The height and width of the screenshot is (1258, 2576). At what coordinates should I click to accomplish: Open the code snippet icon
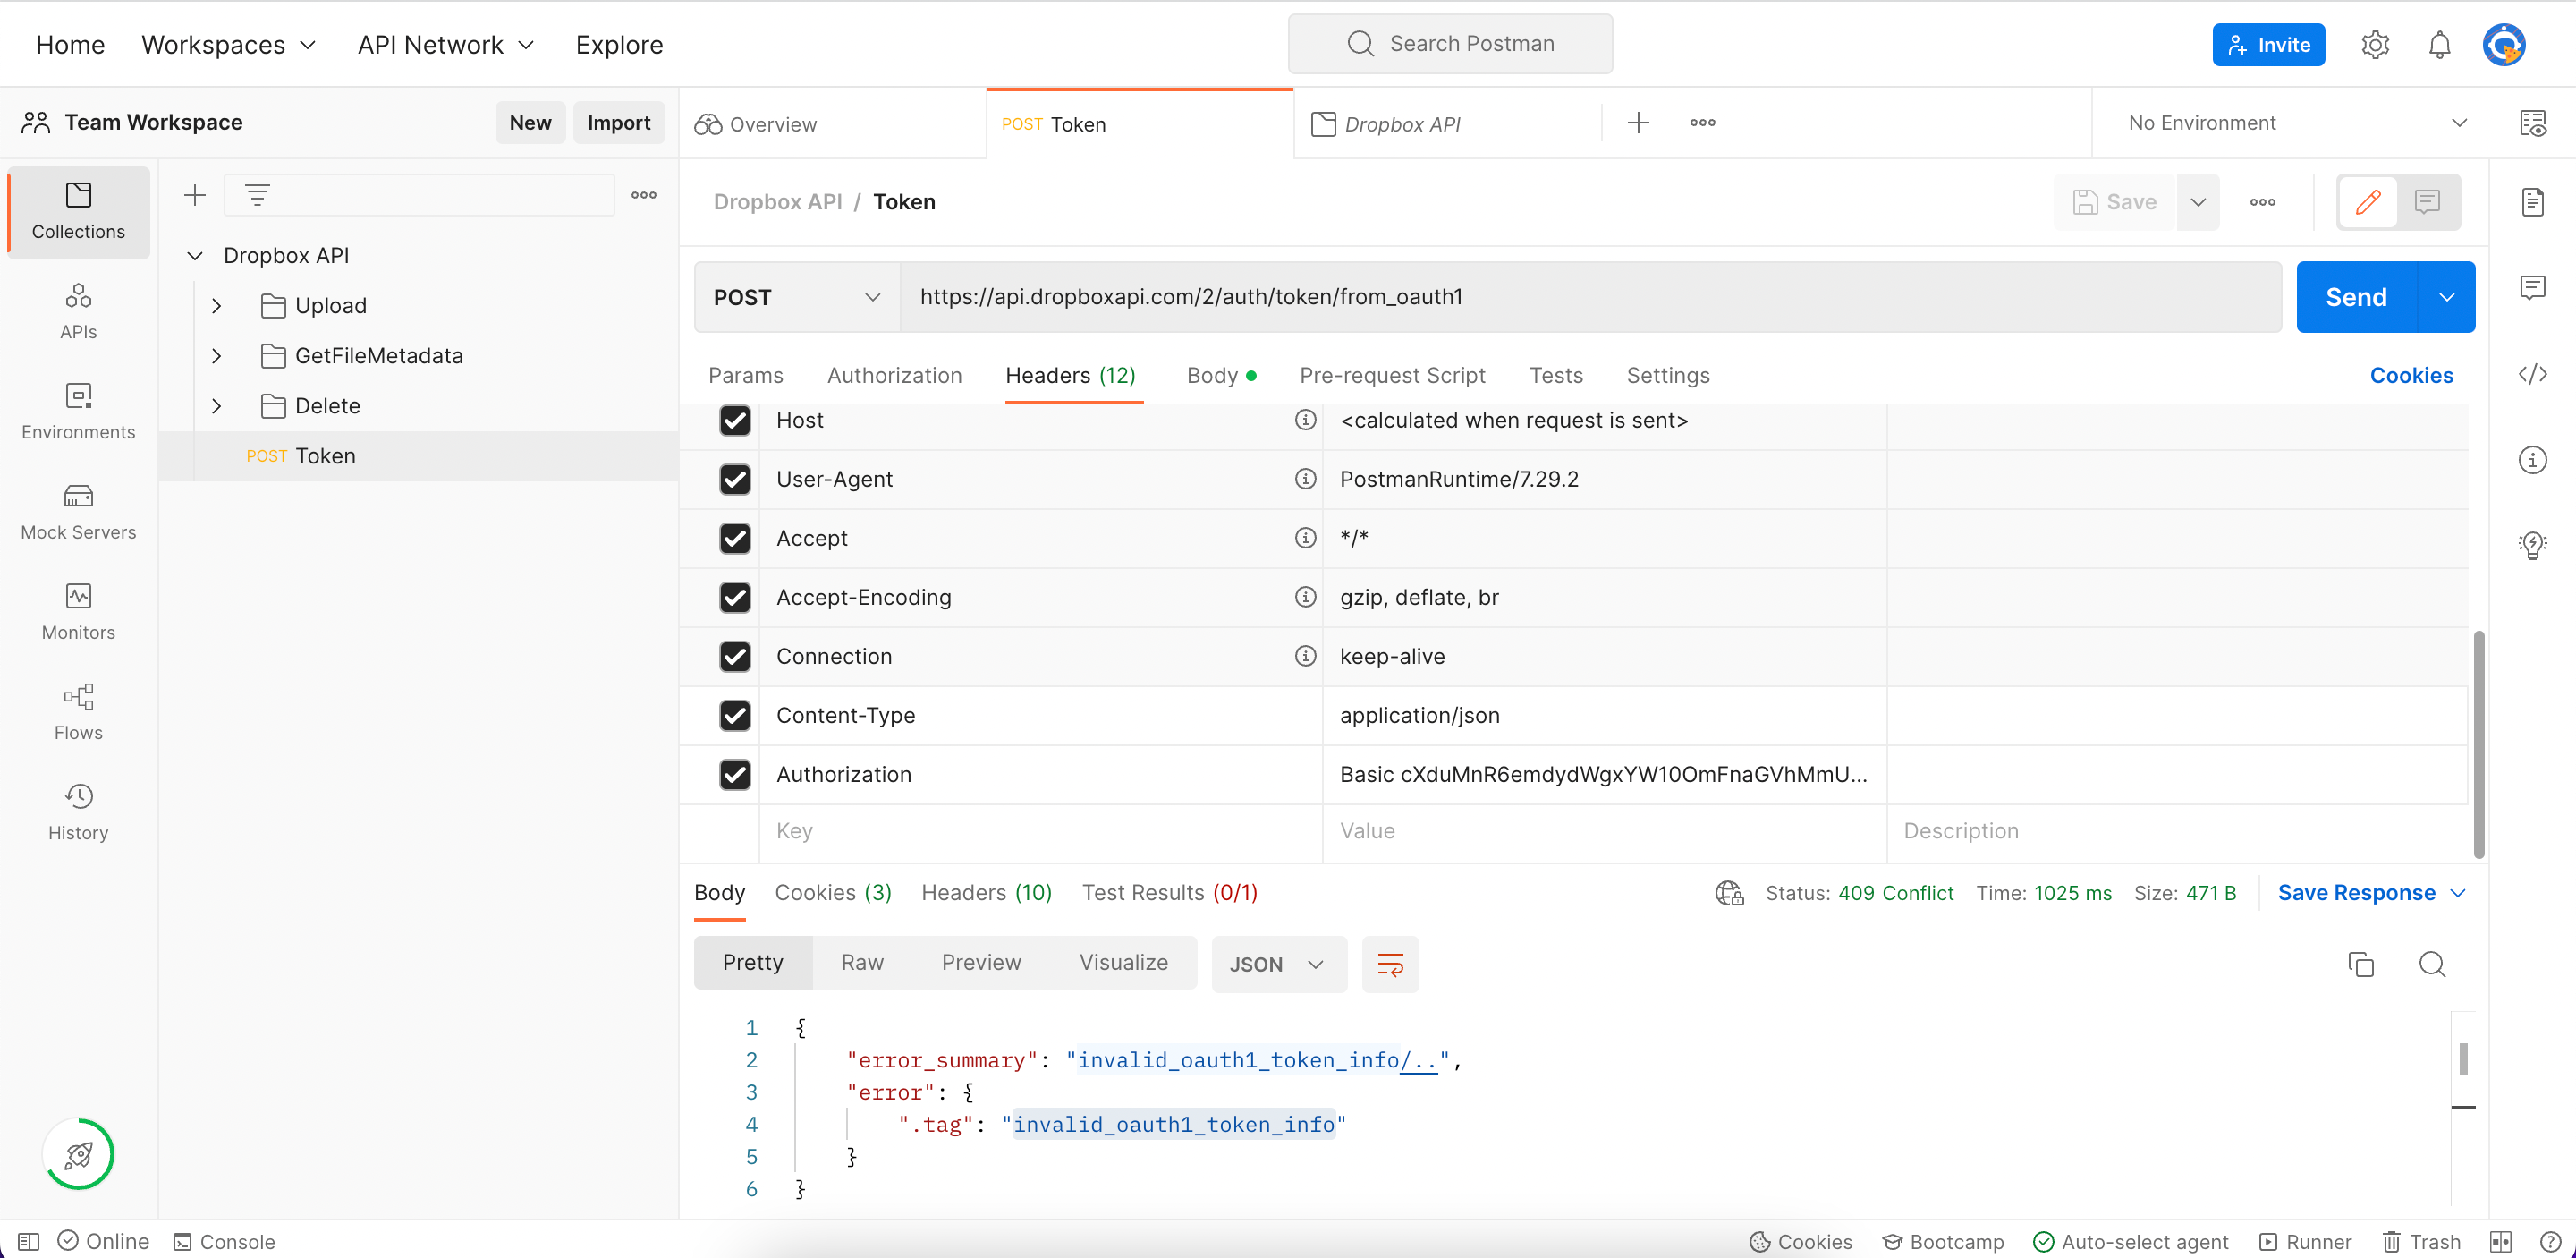tap(2532, 374)
